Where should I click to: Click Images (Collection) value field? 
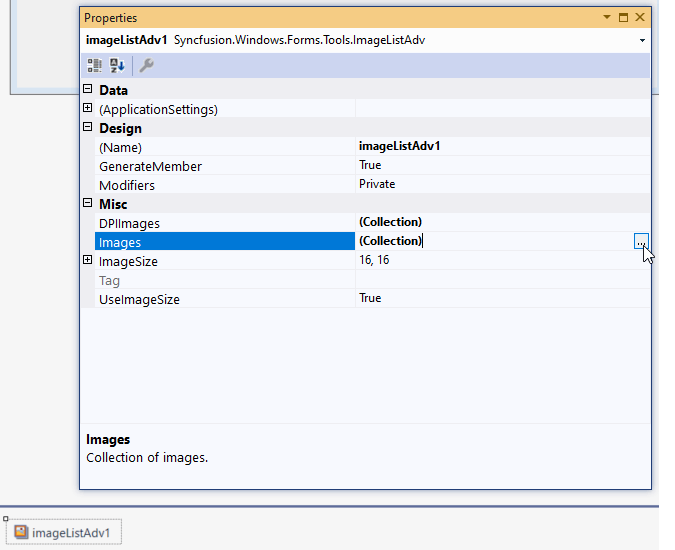click(x=494, y=241)
